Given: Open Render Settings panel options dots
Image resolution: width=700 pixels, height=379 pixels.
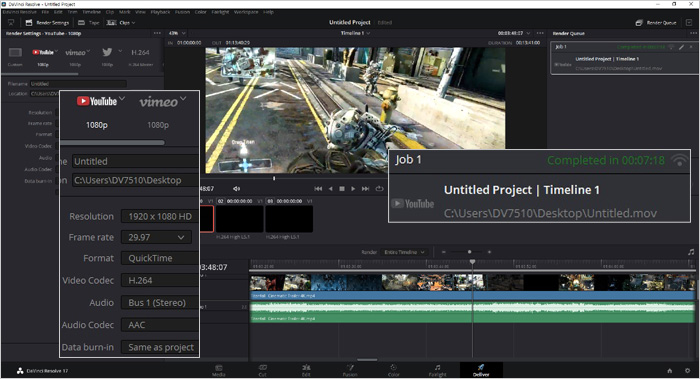Looking at the screenshot, I should pos(157,33).
